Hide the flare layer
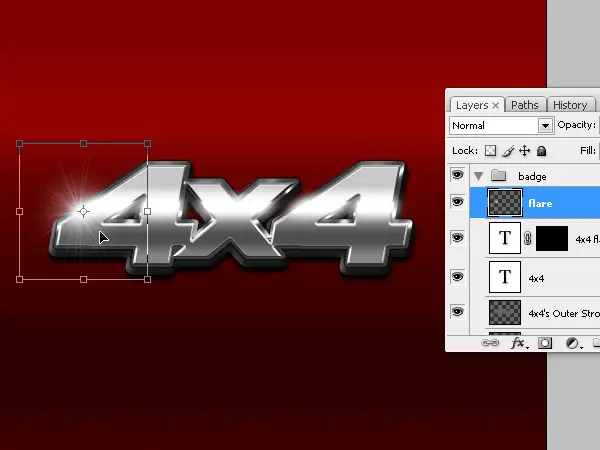 (457, 202)
